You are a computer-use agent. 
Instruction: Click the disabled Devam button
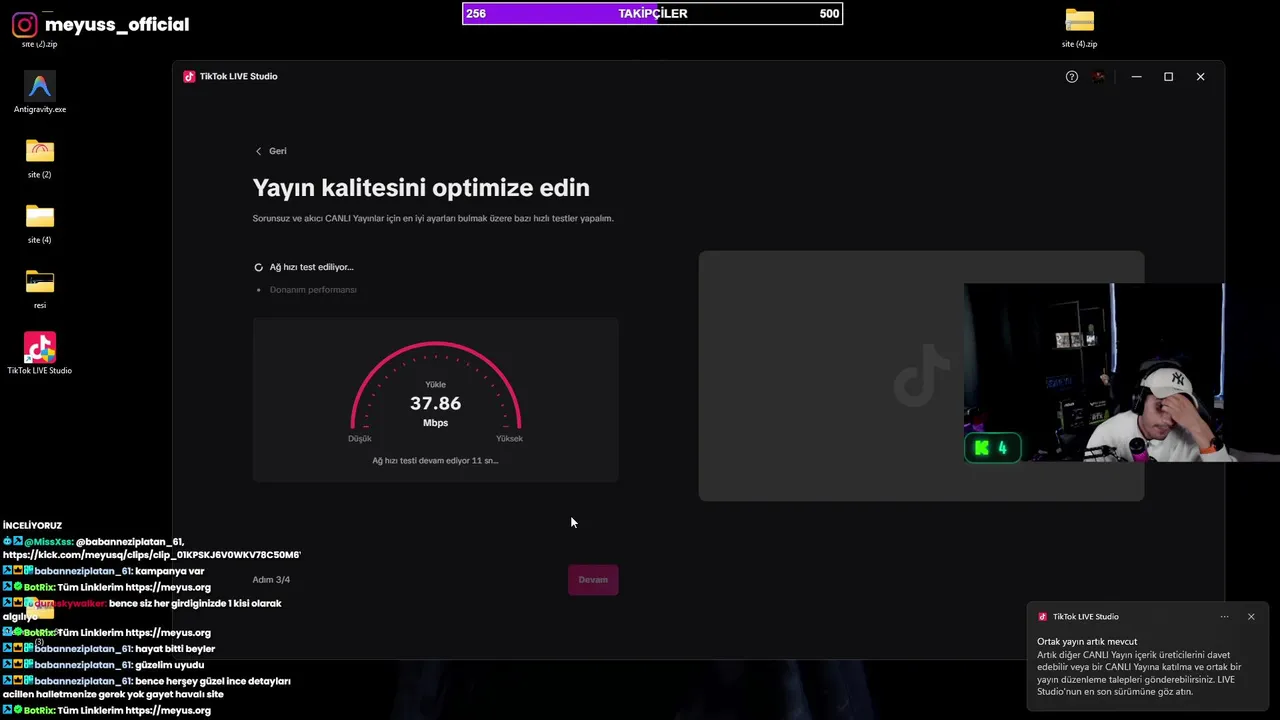593,580
